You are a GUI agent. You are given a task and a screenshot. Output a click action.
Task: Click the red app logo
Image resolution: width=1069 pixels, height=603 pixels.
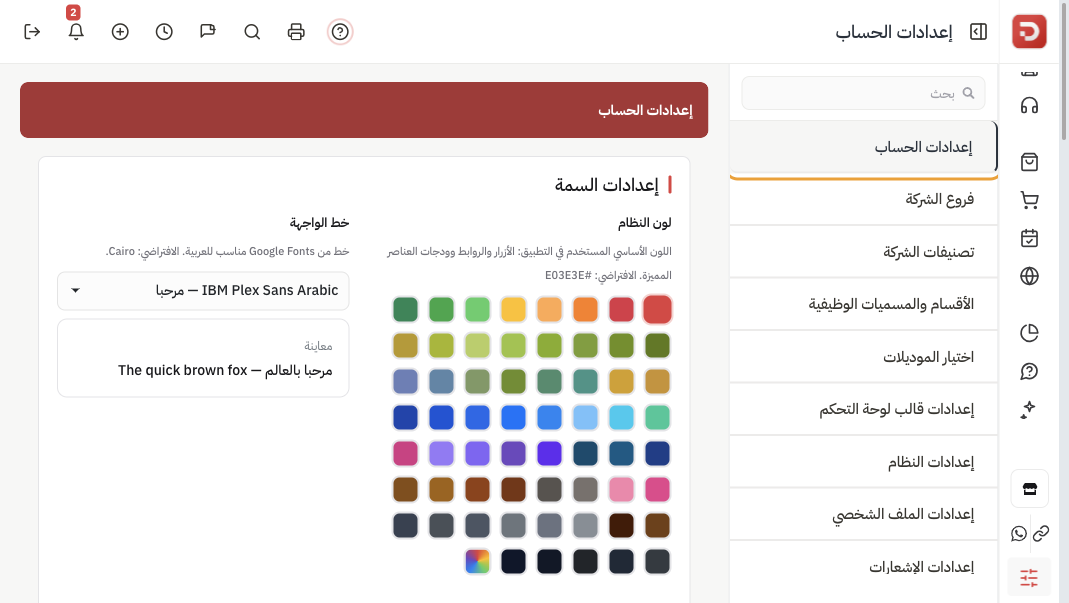click(1029, 31)
